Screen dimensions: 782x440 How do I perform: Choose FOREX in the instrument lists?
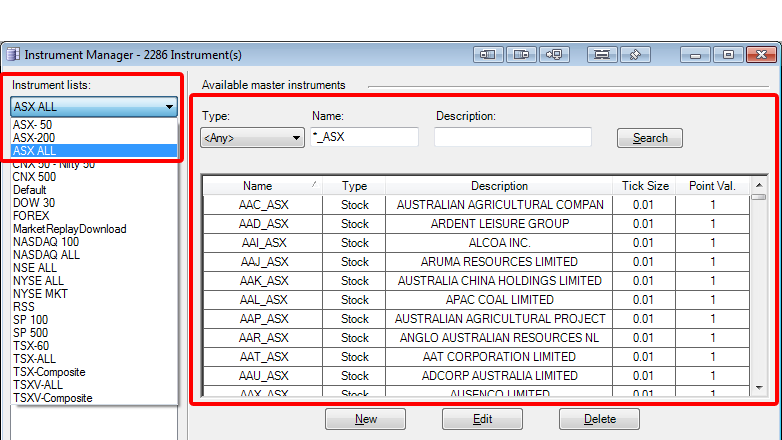(x=94, y=216)
